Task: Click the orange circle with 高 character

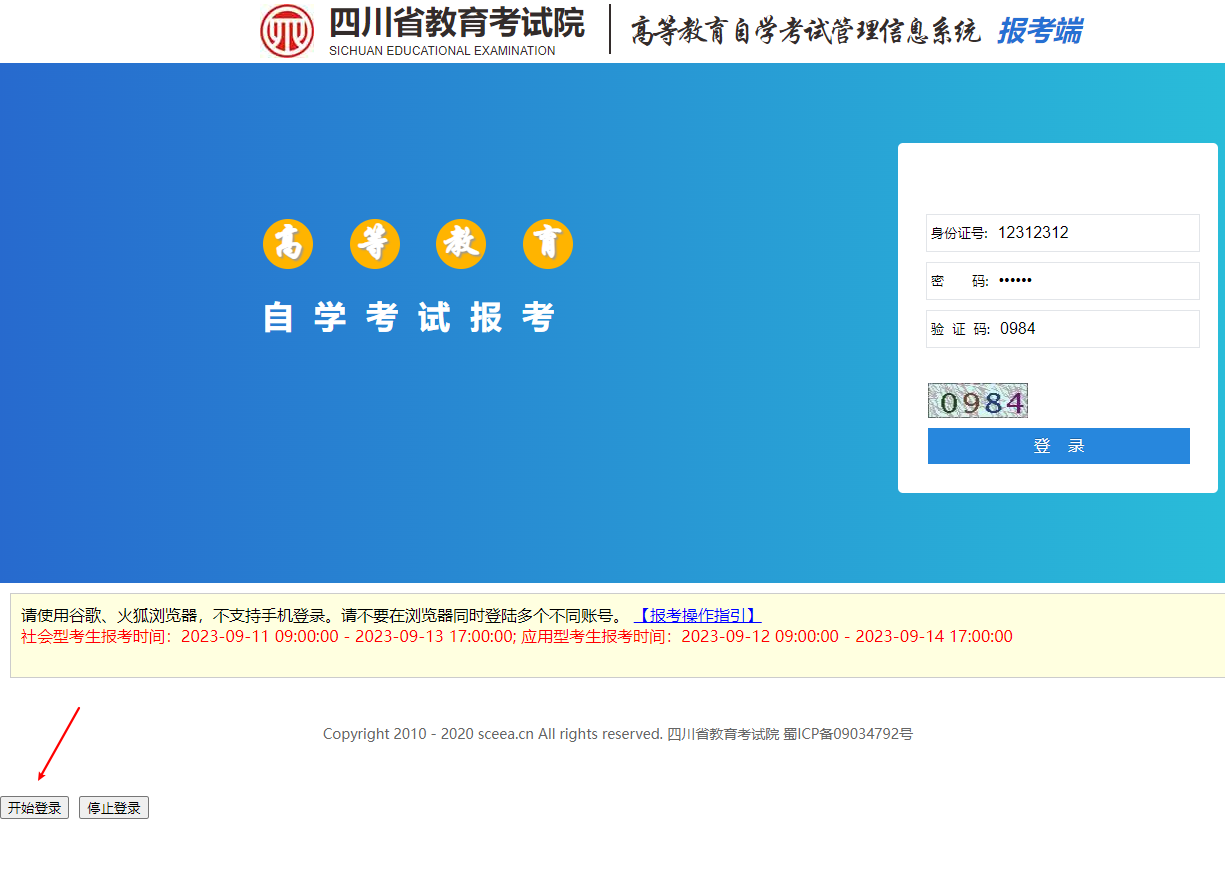Action: click(x=288, y=244)
